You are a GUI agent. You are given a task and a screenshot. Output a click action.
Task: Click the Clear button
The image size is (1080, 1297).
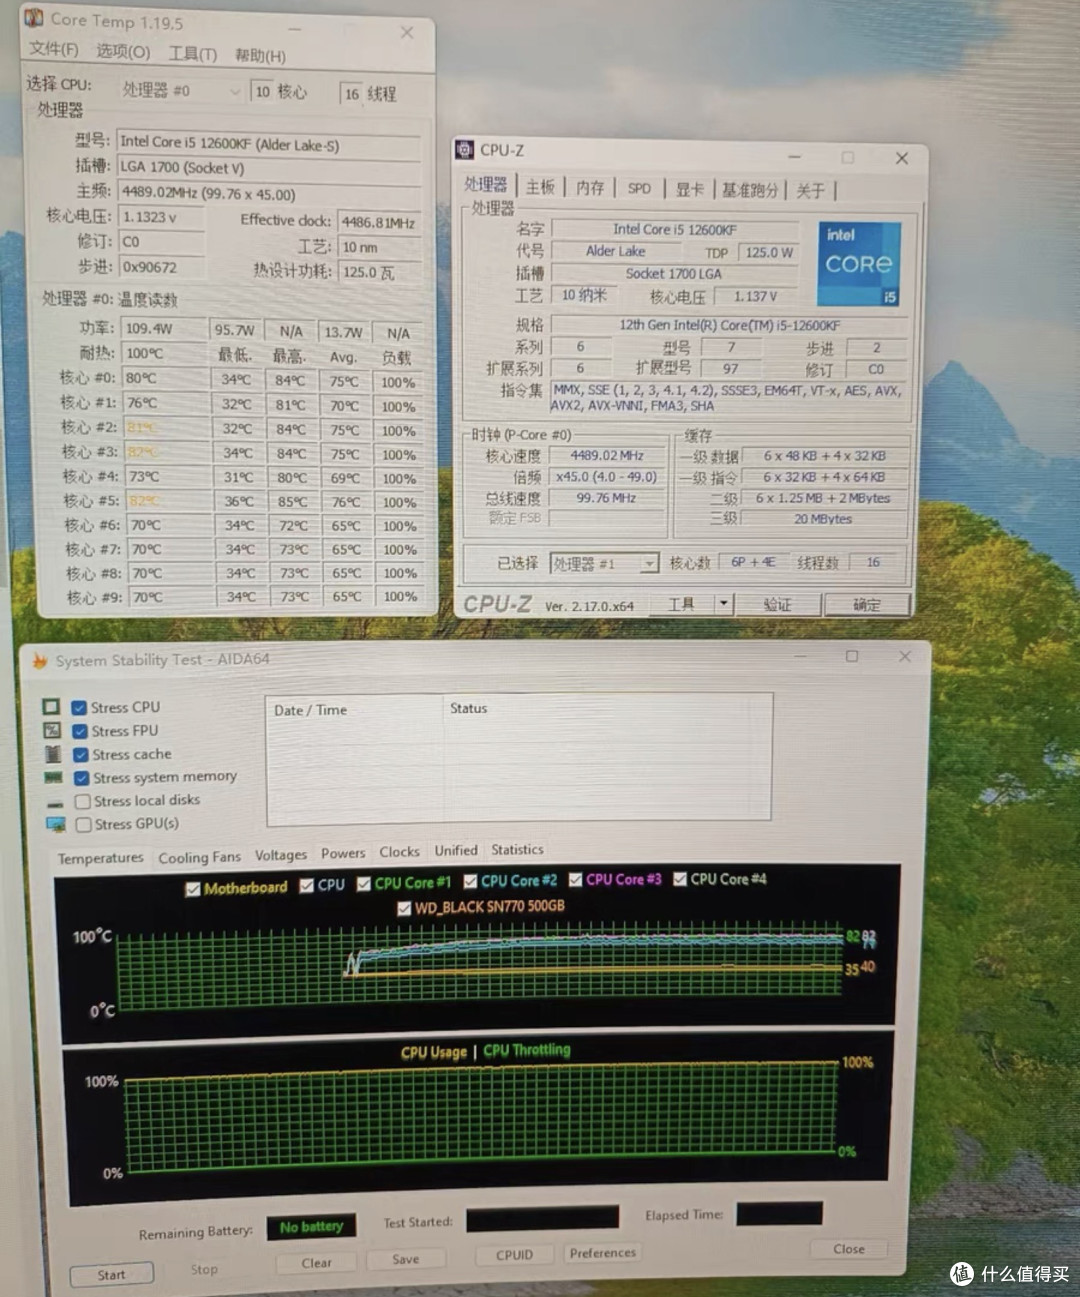pos(317,1263)
